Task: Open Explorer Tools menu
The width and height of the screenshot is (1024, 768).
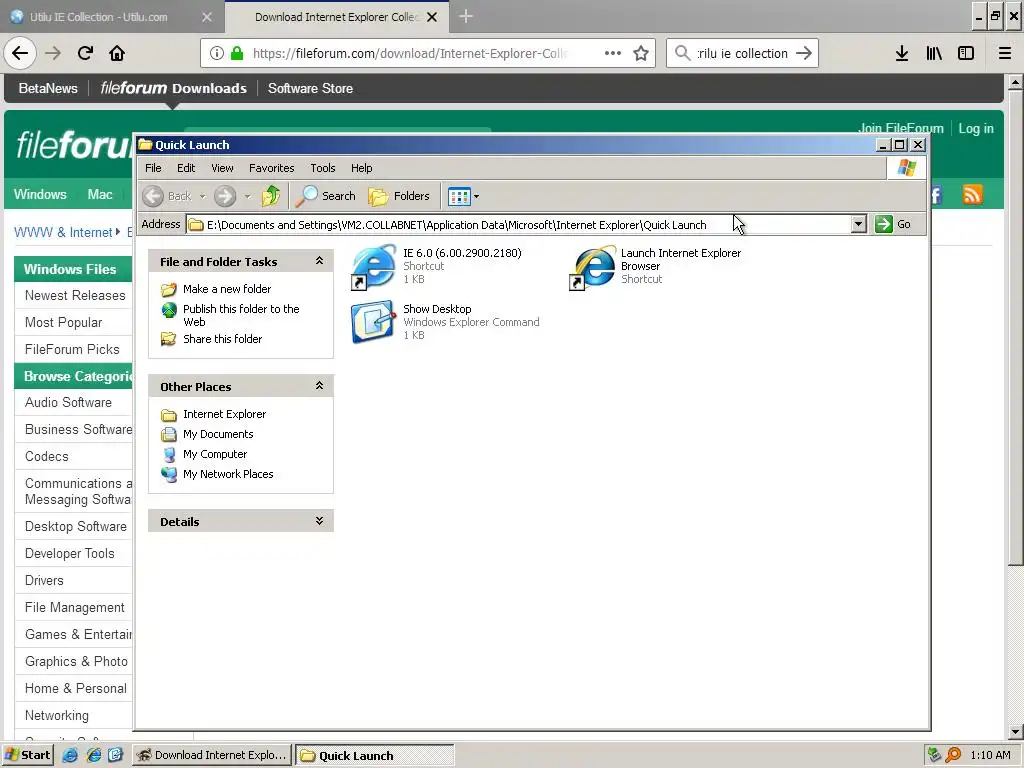Action: pyautogui.click(x=323, y=168)
